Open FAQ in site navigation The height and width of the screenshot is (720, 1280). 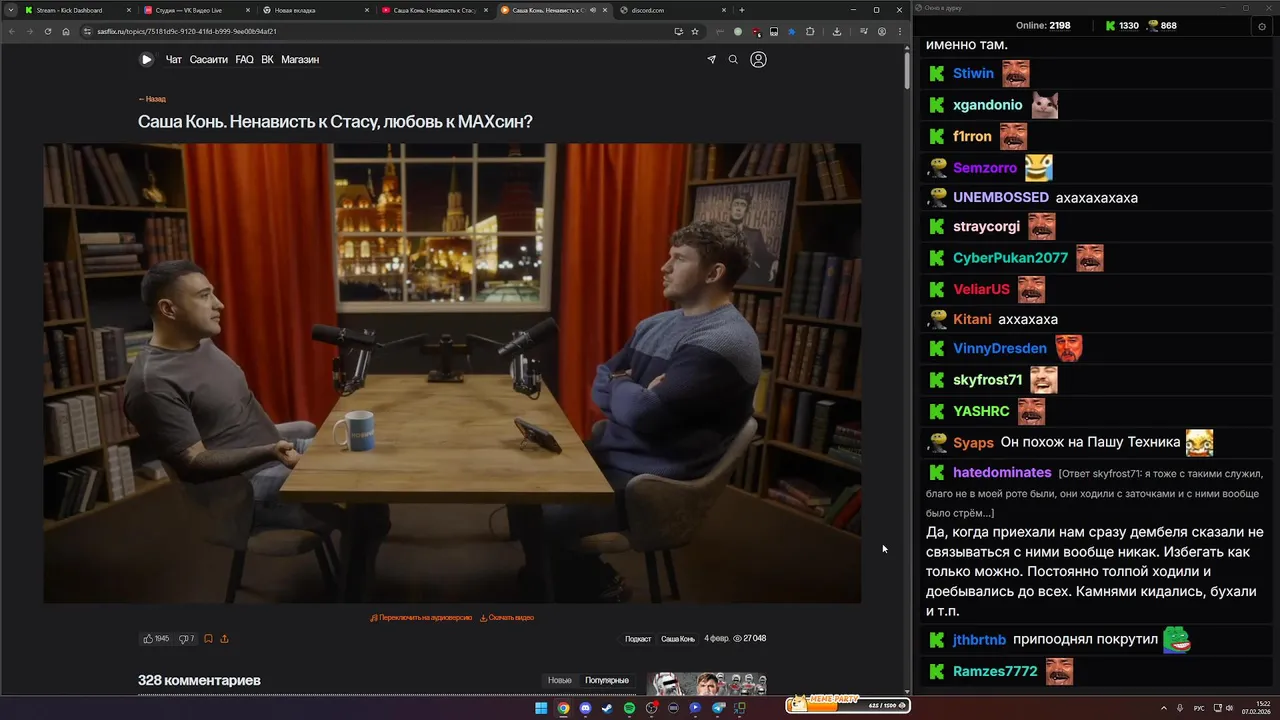pos(244,60)
